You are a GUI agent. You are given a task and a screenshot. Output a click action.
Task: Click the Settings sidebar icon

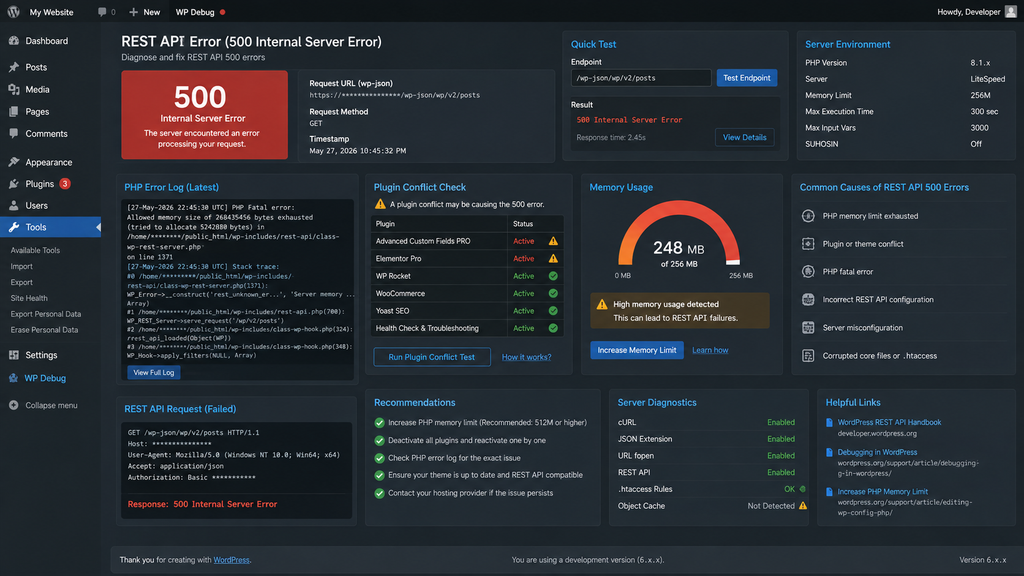(14, 355)
